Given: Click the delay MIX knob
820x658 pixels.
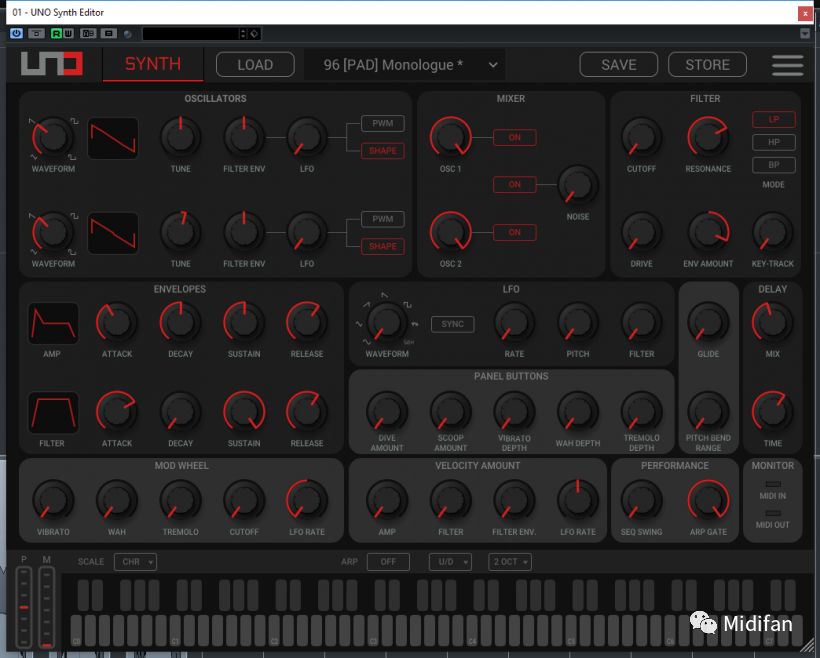Looking at the screenshot, I should pos(772,323).
